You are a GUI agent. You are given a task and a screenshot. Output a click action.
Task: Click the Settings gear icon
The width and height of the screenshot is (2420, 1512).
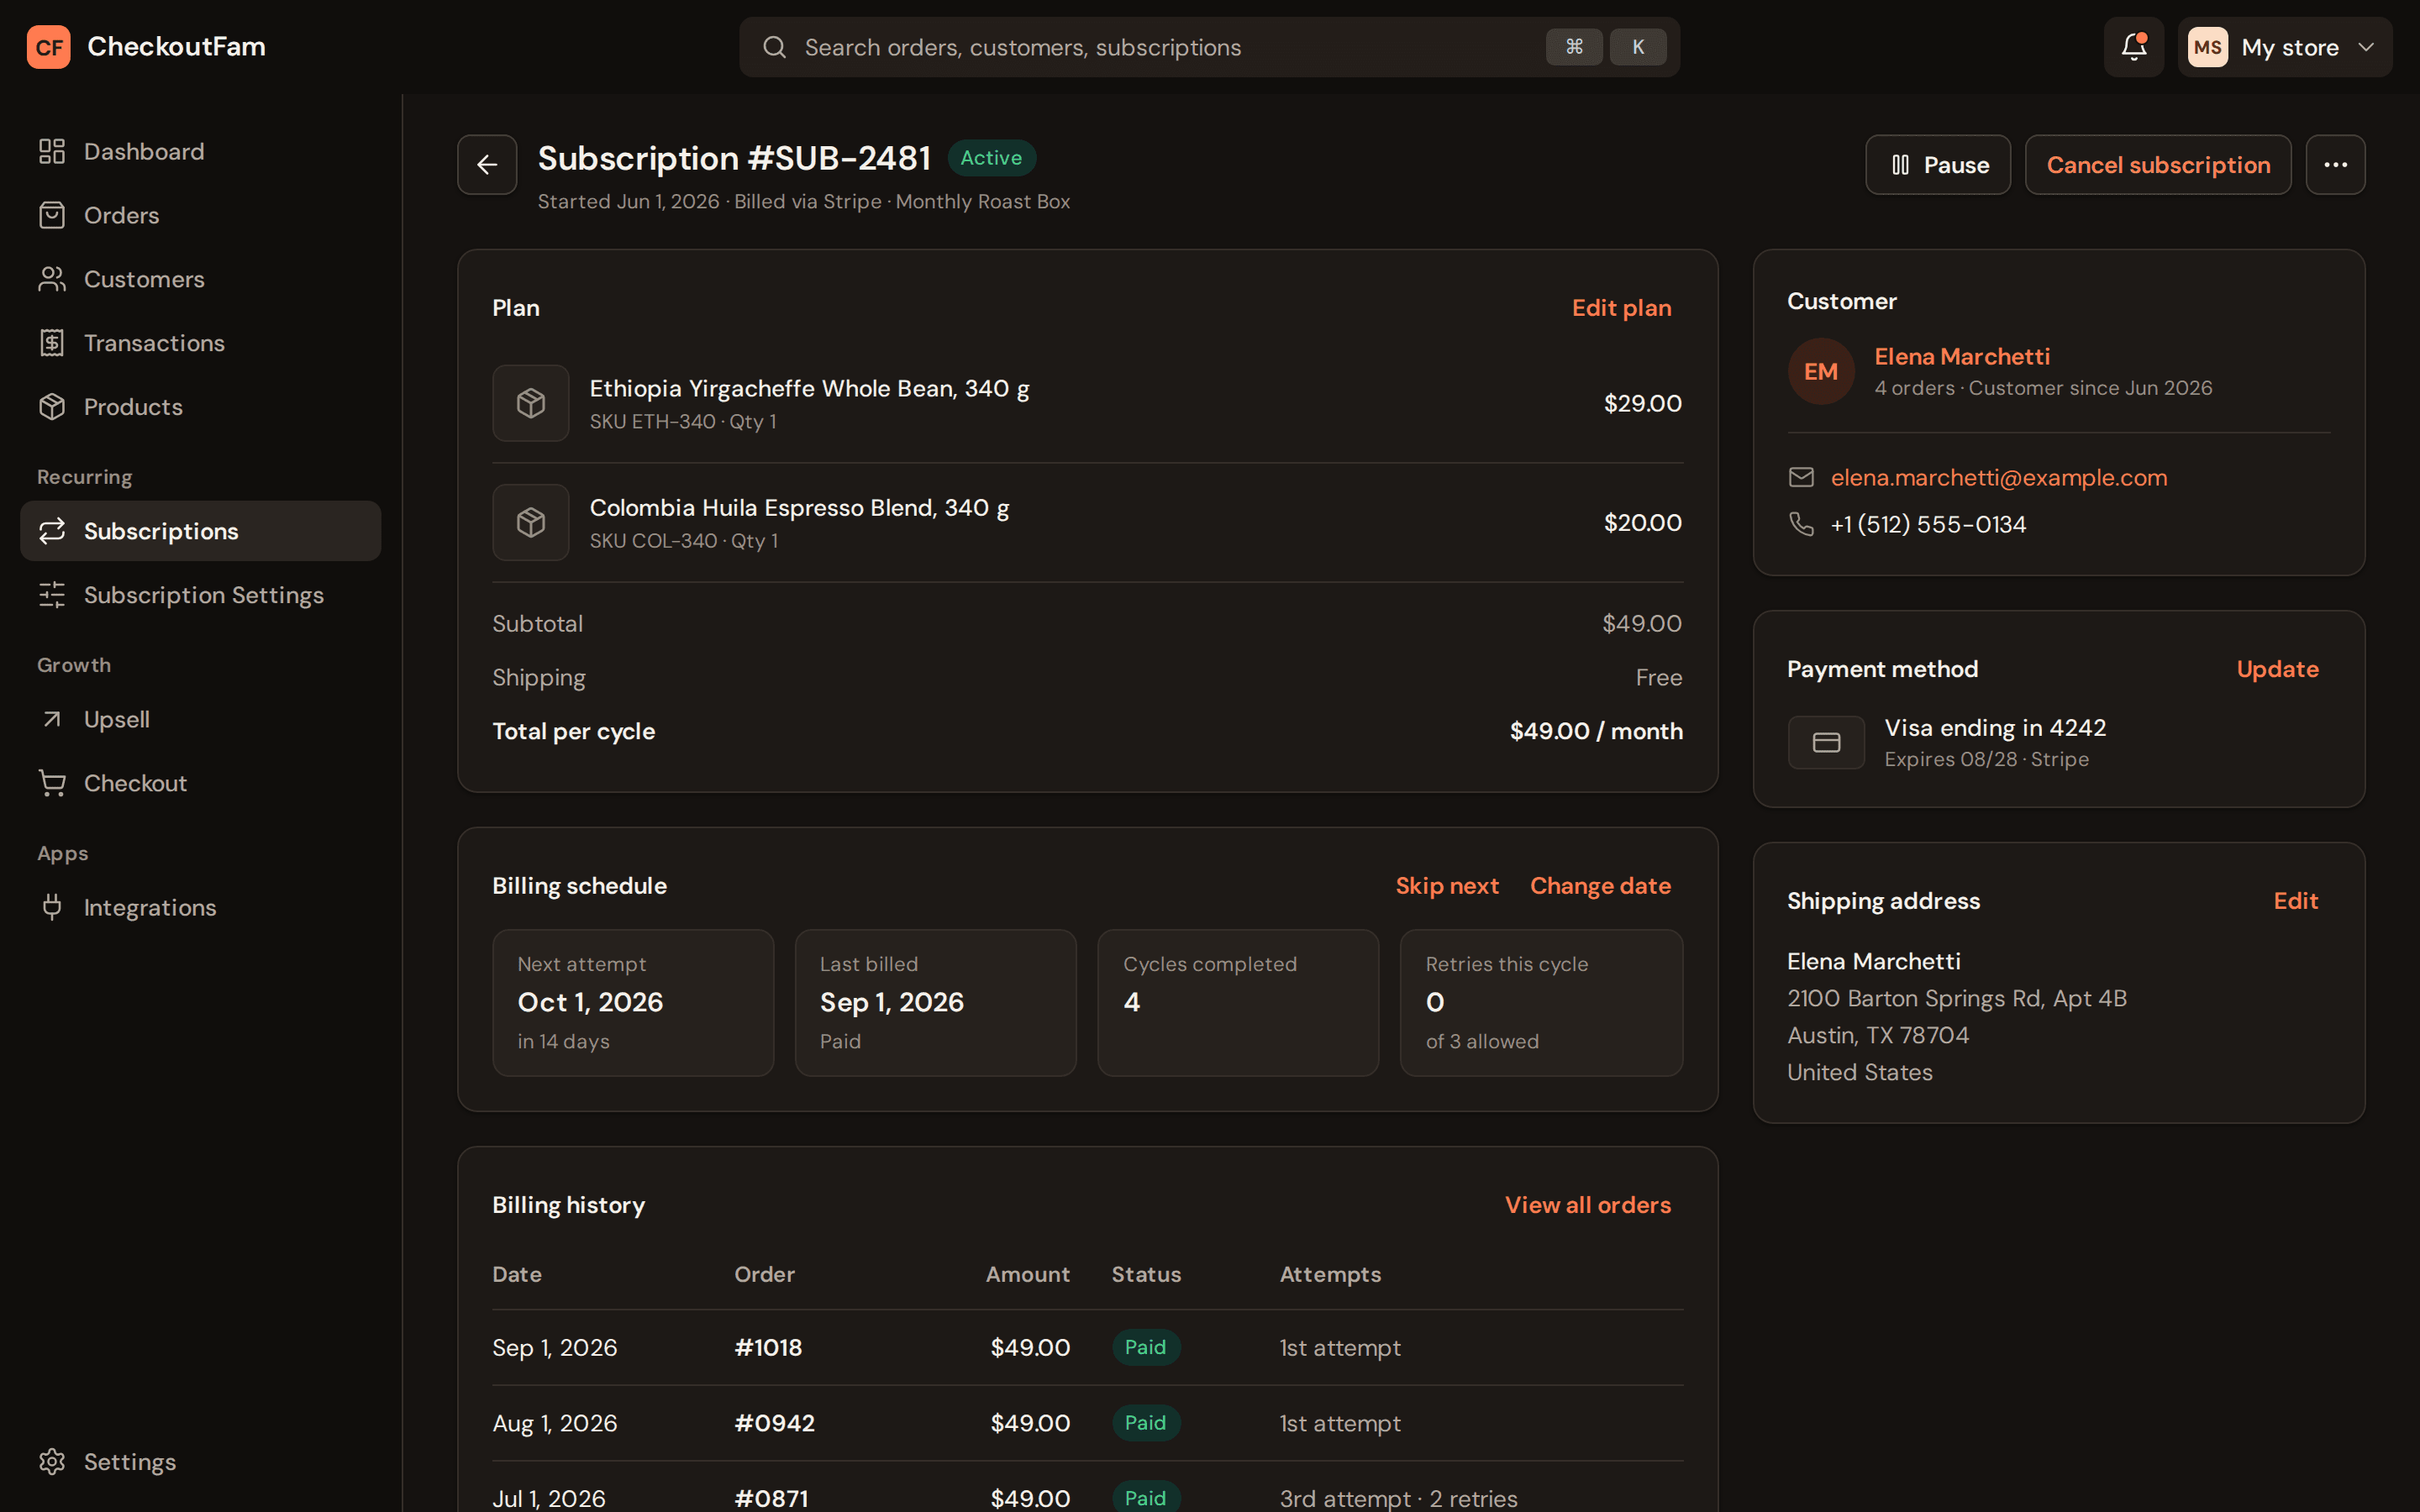(x=52, y=1462)
